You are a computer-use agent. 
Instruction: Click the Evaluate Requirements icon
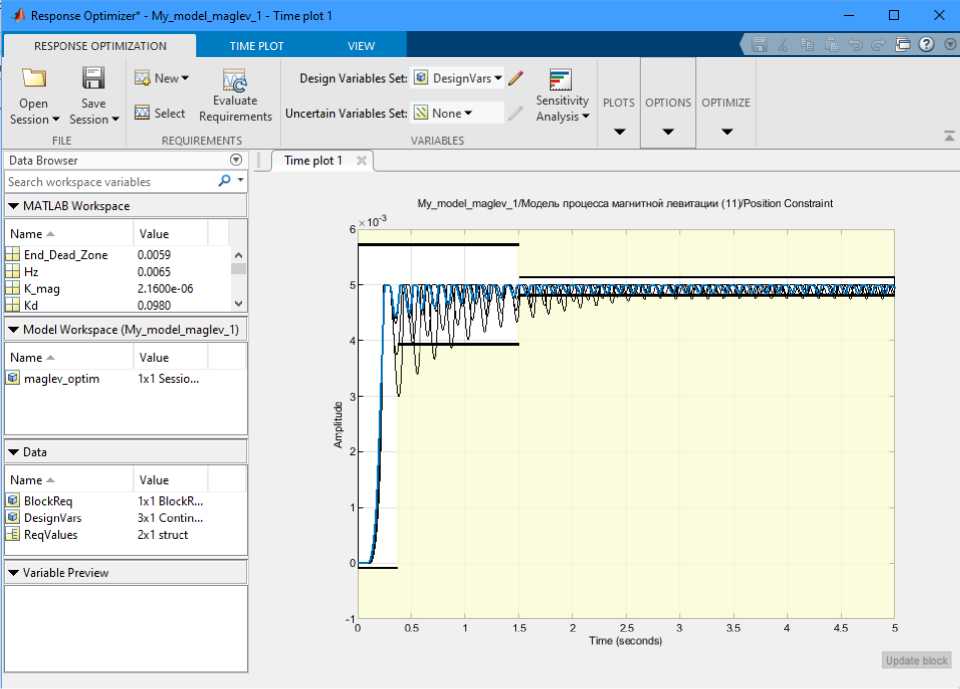coord(235,82)
